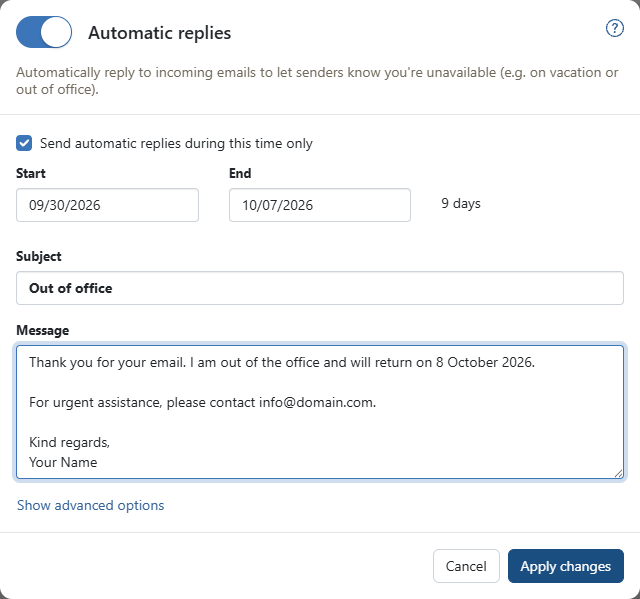Viewport: 640px width, 599px height.
Task: Click the description text about unavailable senders
Action: 317,81
